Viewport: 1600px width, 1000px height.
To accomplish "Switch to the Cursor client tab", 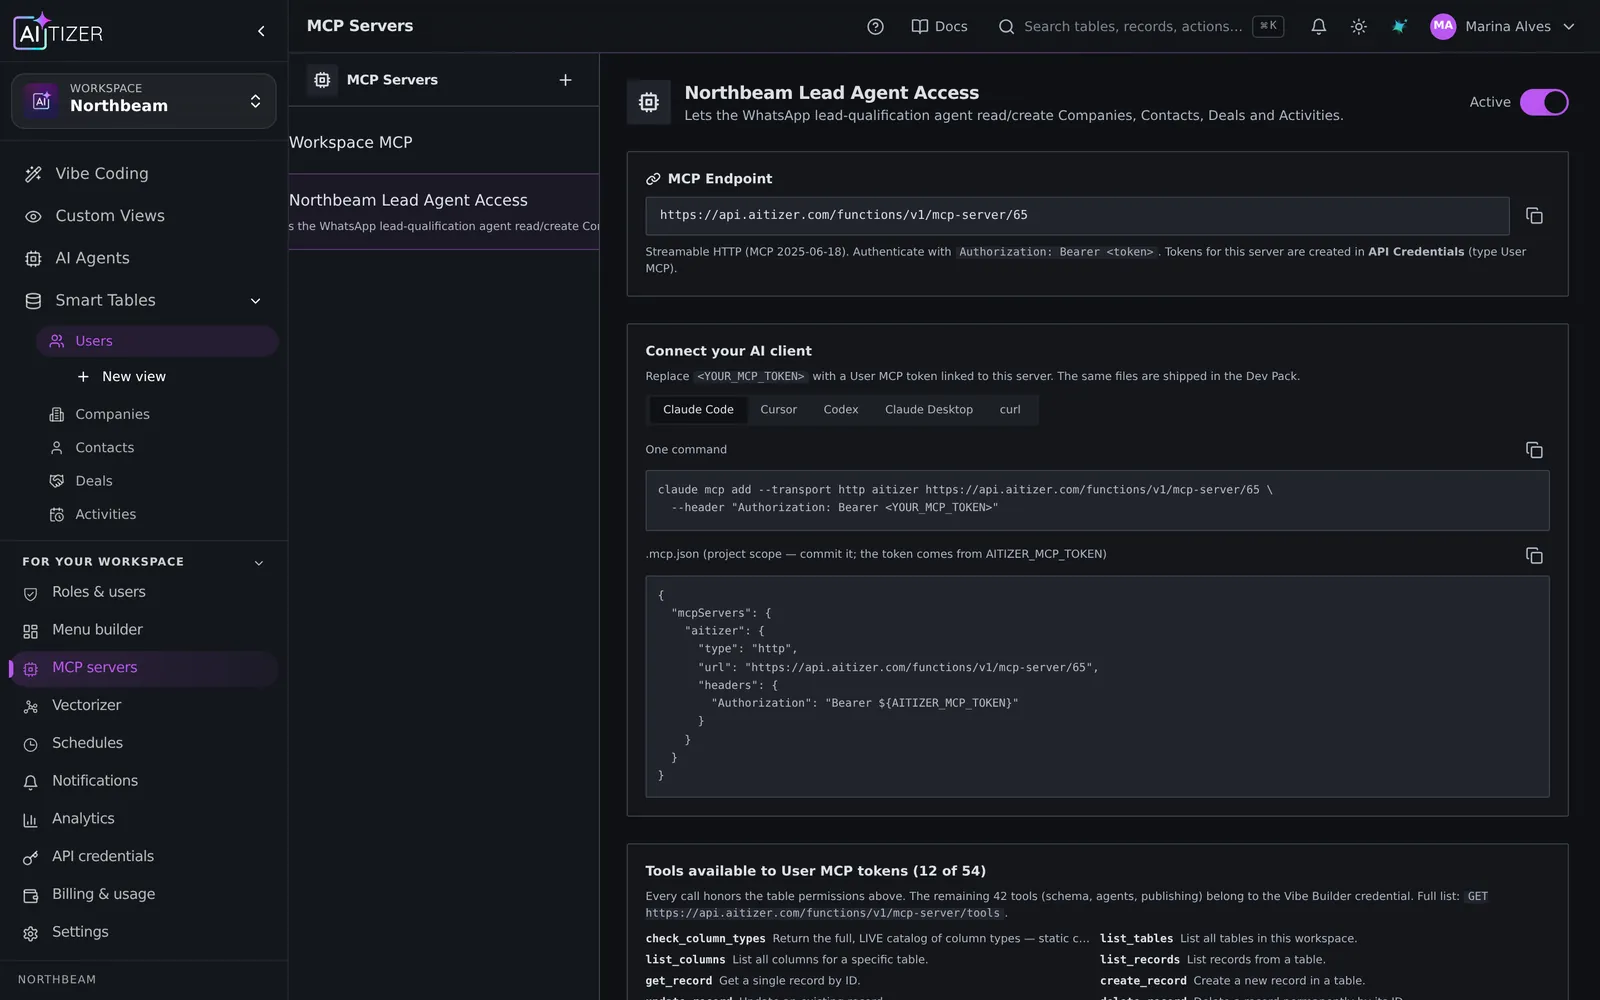I will click(778, 410).
